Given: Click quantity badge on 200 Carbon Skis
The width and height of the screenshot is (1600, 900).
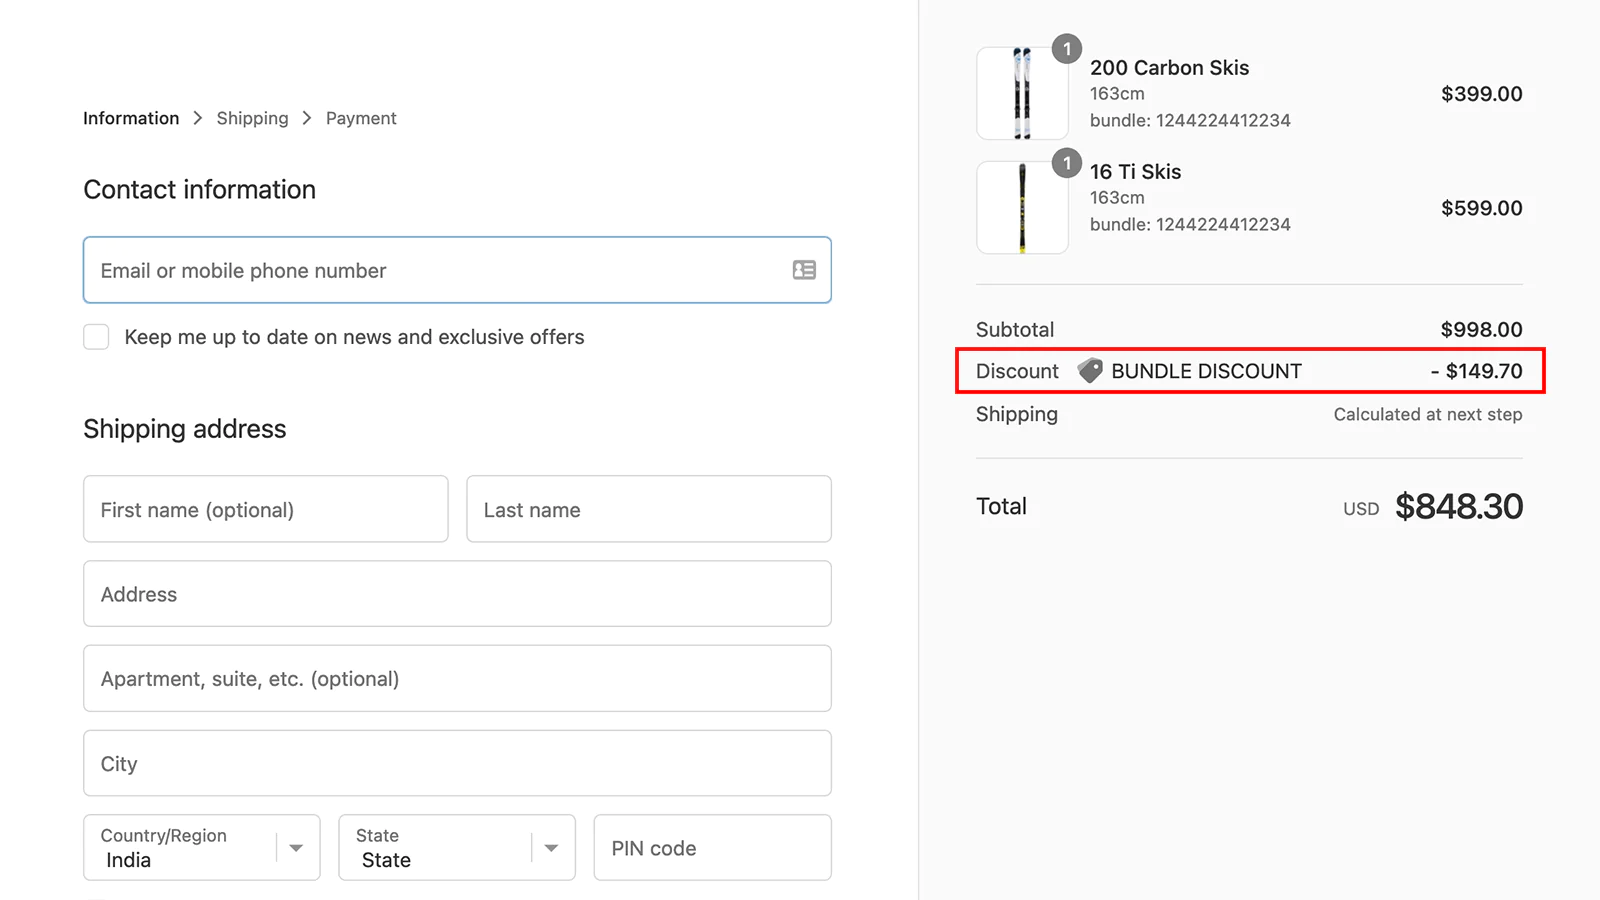Looking at the screenshot, I should click(x=1067, y=49).
